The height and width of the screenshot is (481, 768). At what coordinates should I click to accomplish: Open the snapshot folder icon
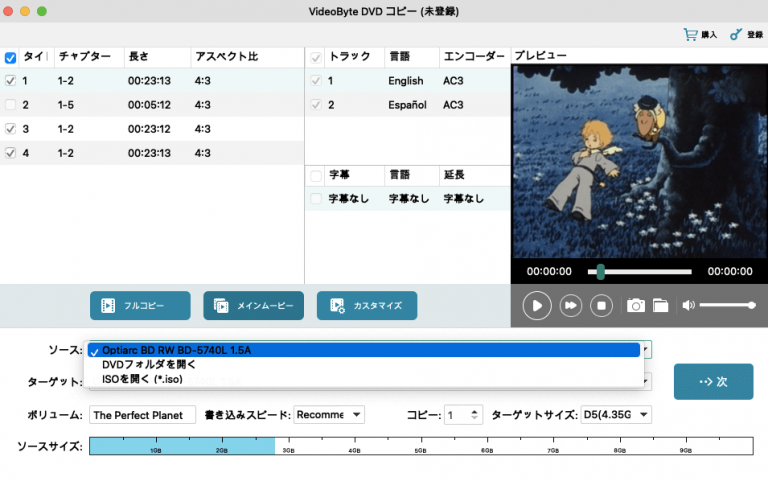(660, 305)
